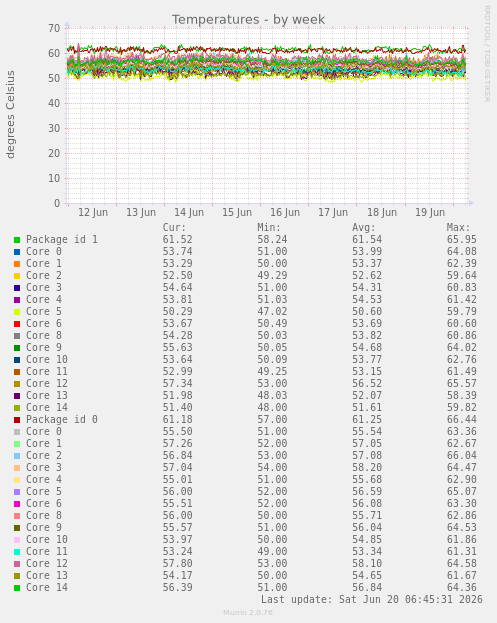The height and width of the screenshot is (623, 497).
Task: Click the dark red Package id 0 swatch
Action: [17, 420]
